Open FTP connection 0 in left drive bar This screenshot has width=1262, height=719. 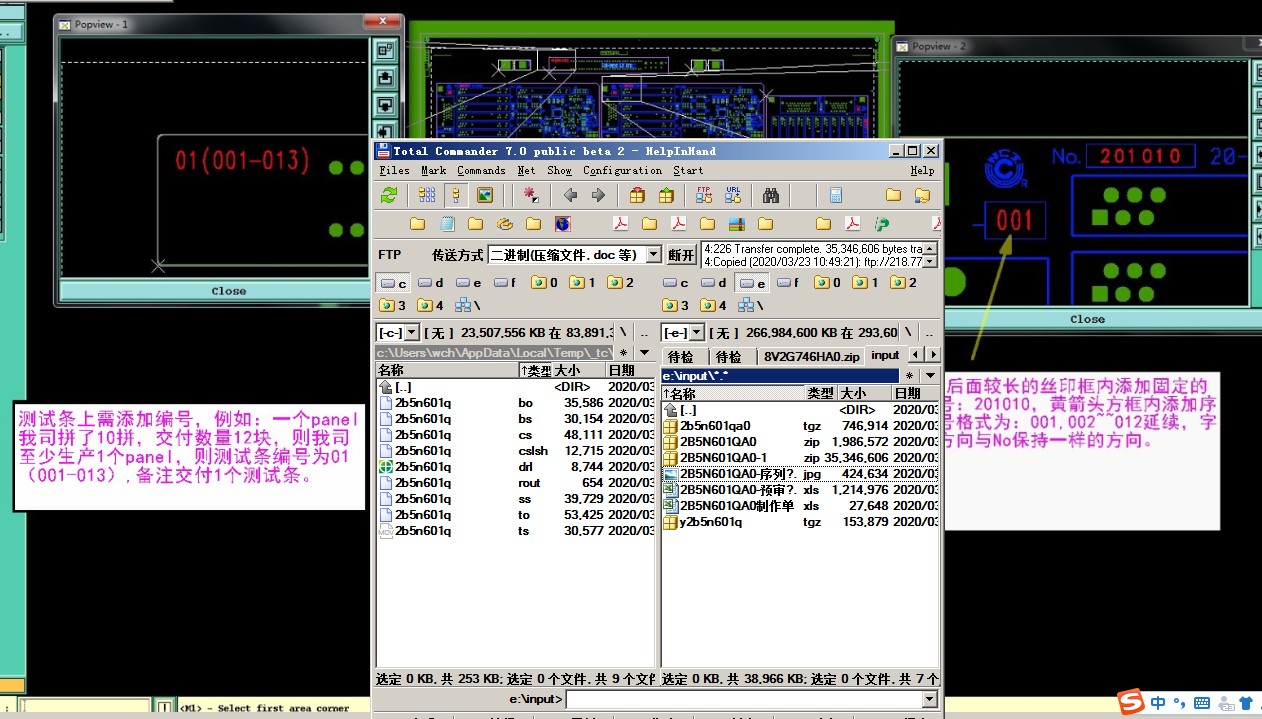point(545,283)
